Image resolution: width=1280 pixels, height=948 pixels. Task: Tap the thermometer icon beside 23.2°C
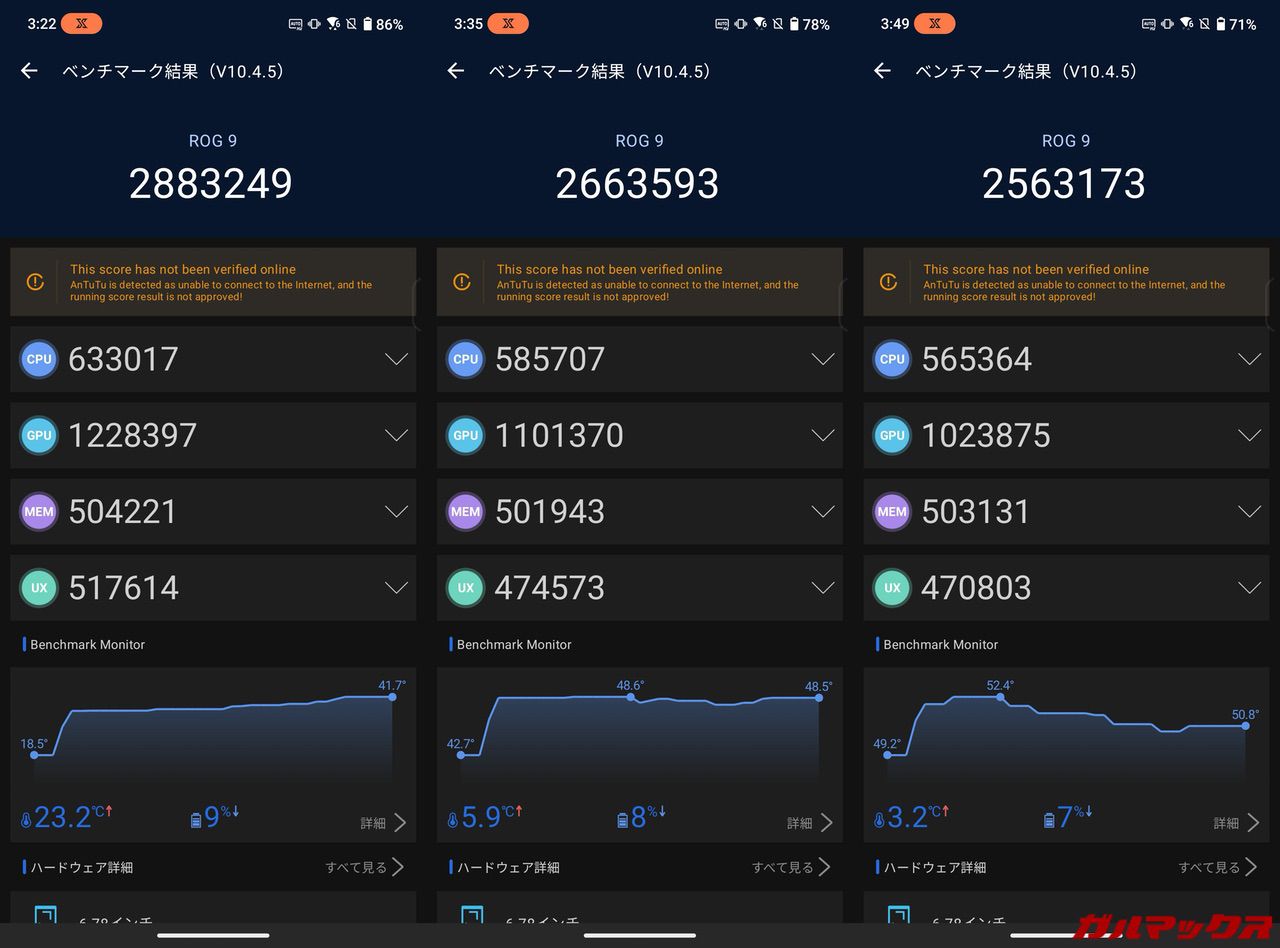26,820
